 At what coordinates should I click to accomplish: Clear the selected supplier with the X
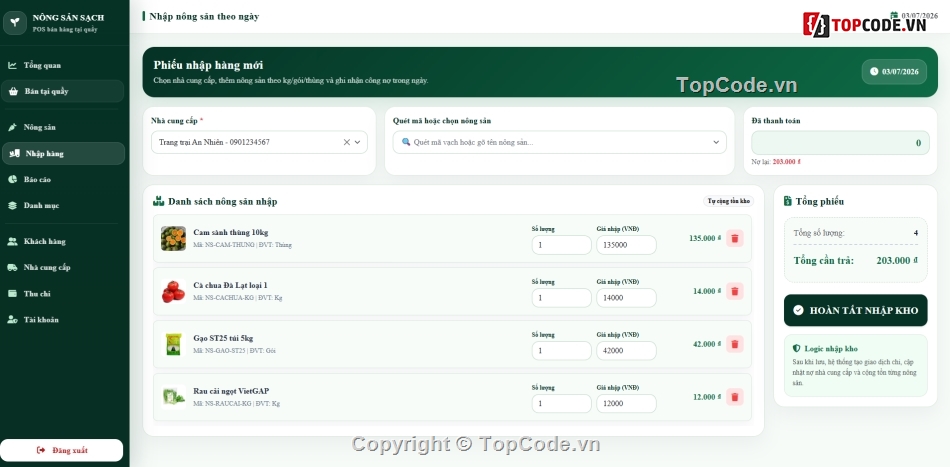pyautogui.click(x=347, y=142)
